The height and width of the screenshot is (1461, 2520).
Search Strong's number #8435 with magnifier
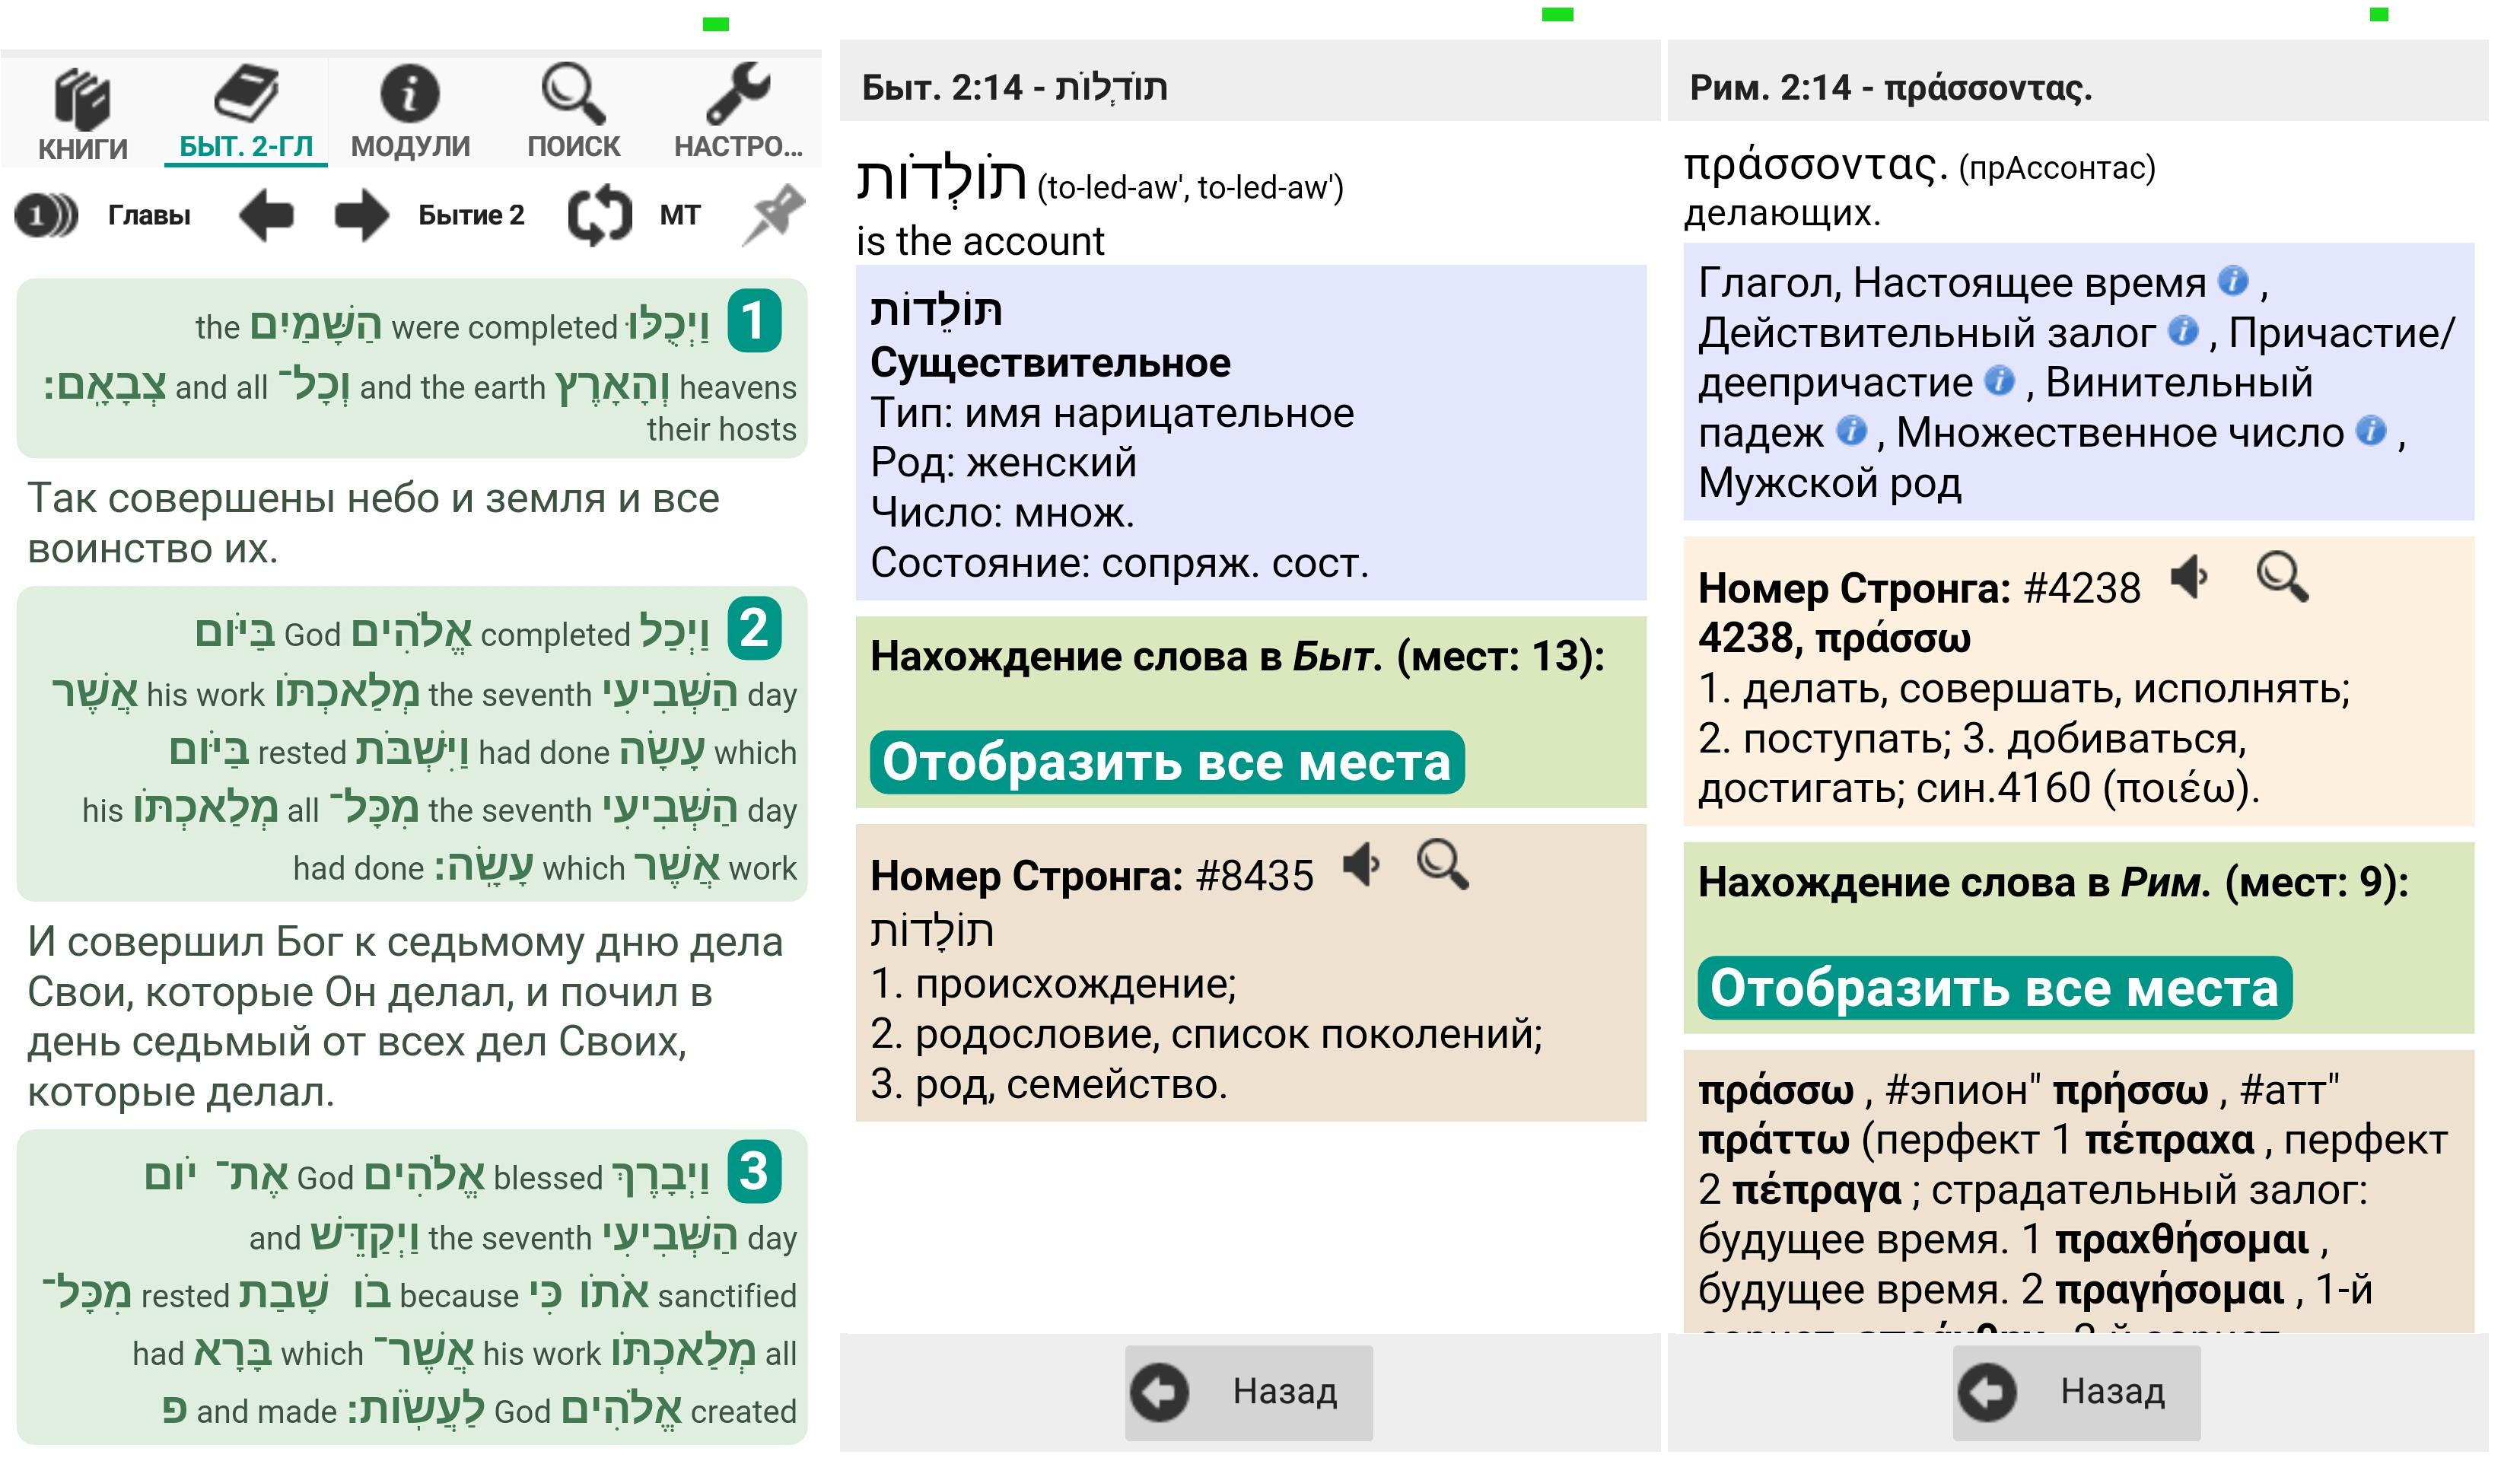click(x=1442, y=864)
